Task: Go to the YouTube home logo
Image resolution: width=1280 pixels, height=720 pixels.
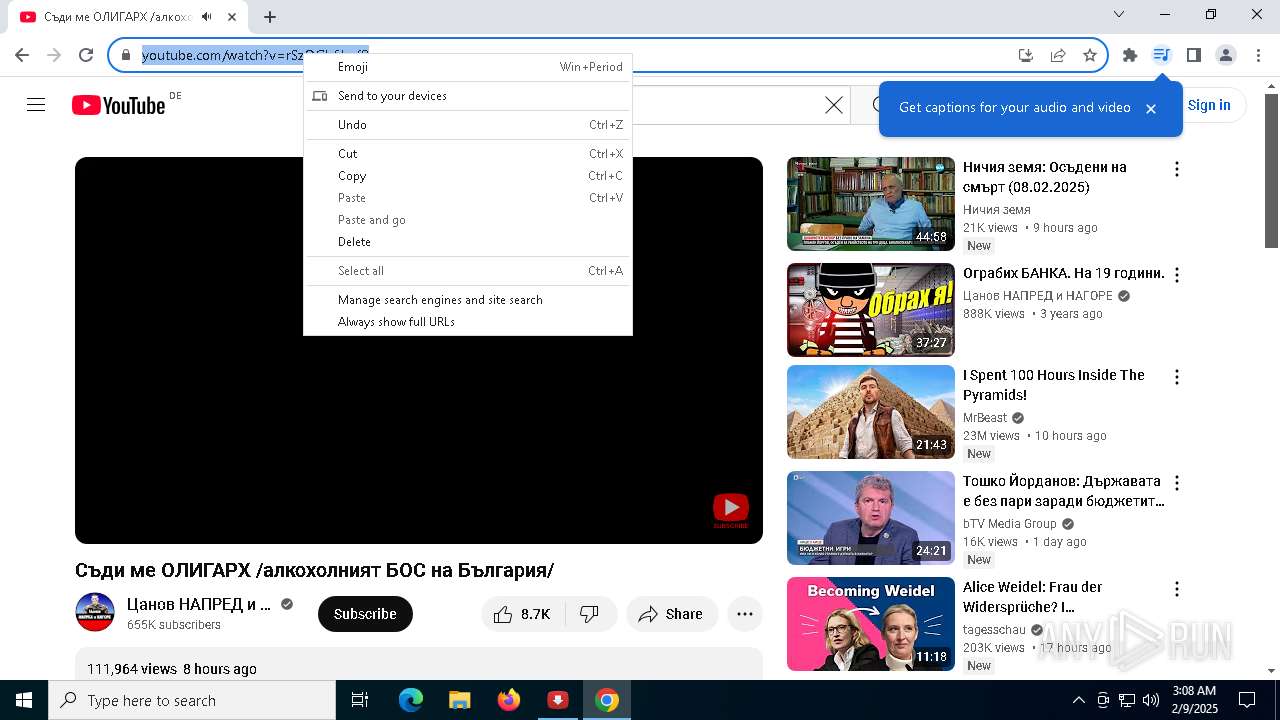Action: [118, 105]
